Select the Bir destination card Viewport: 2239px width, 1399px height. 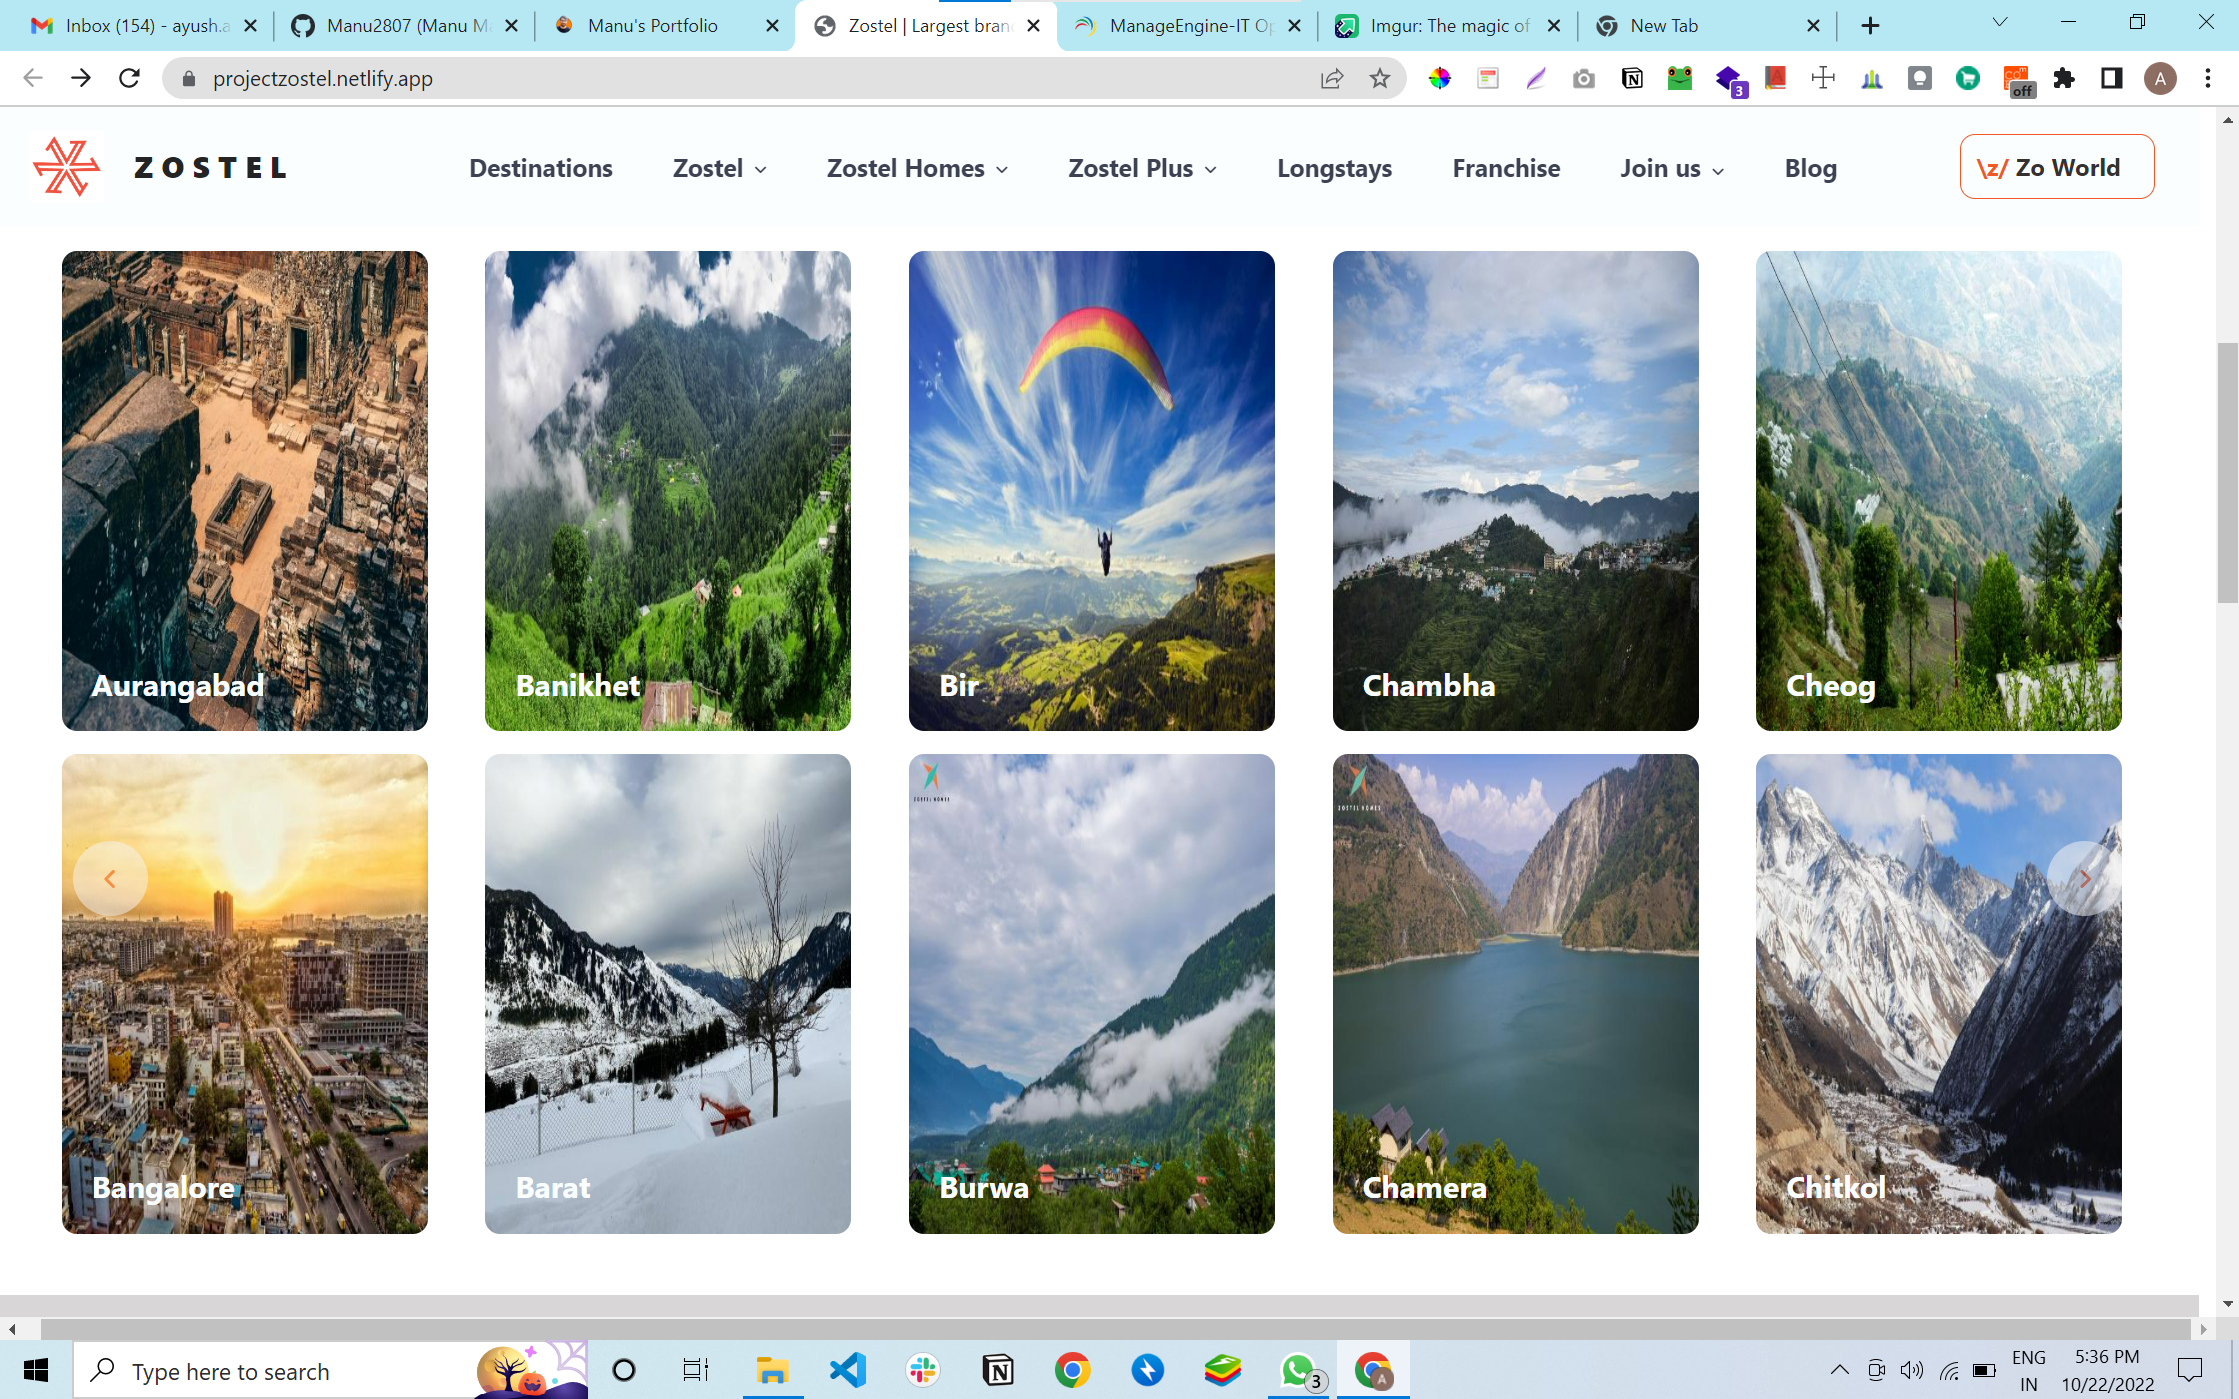click(1091, 490)
